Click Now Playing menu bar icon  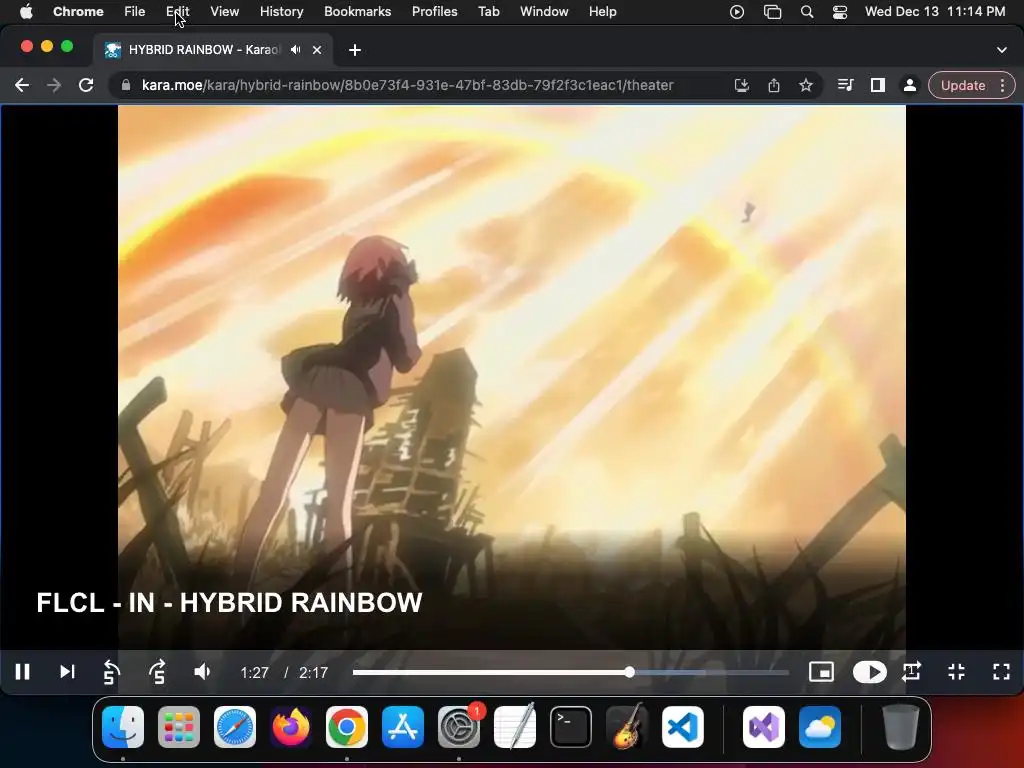[737, 11]
